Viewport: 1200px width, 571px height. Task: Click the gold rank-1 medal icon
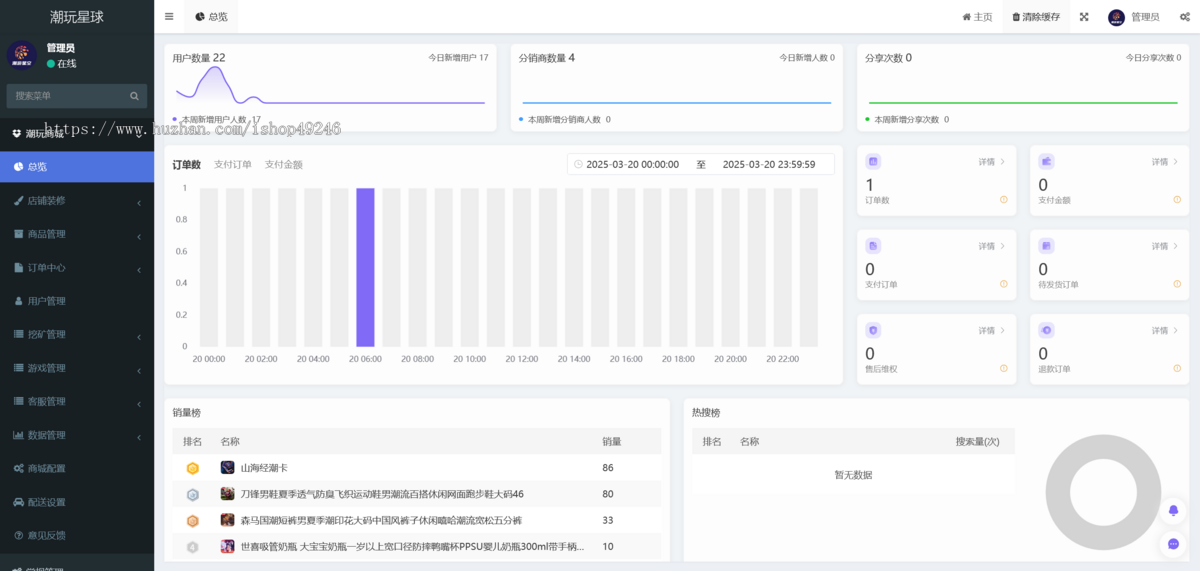coord(192,468)
